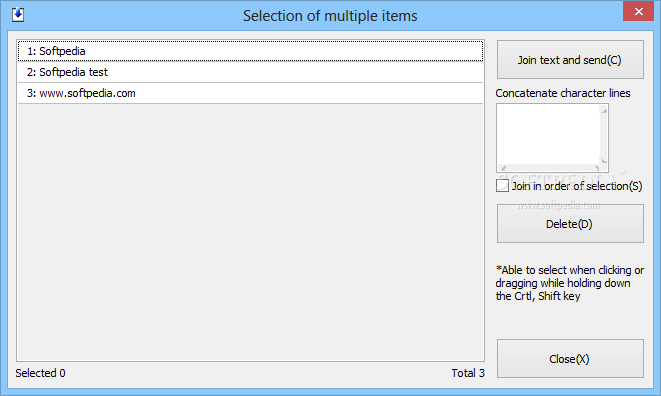Click the Close(X) button
The width and height of the screenshot is (661, 396).
[570, 358]
